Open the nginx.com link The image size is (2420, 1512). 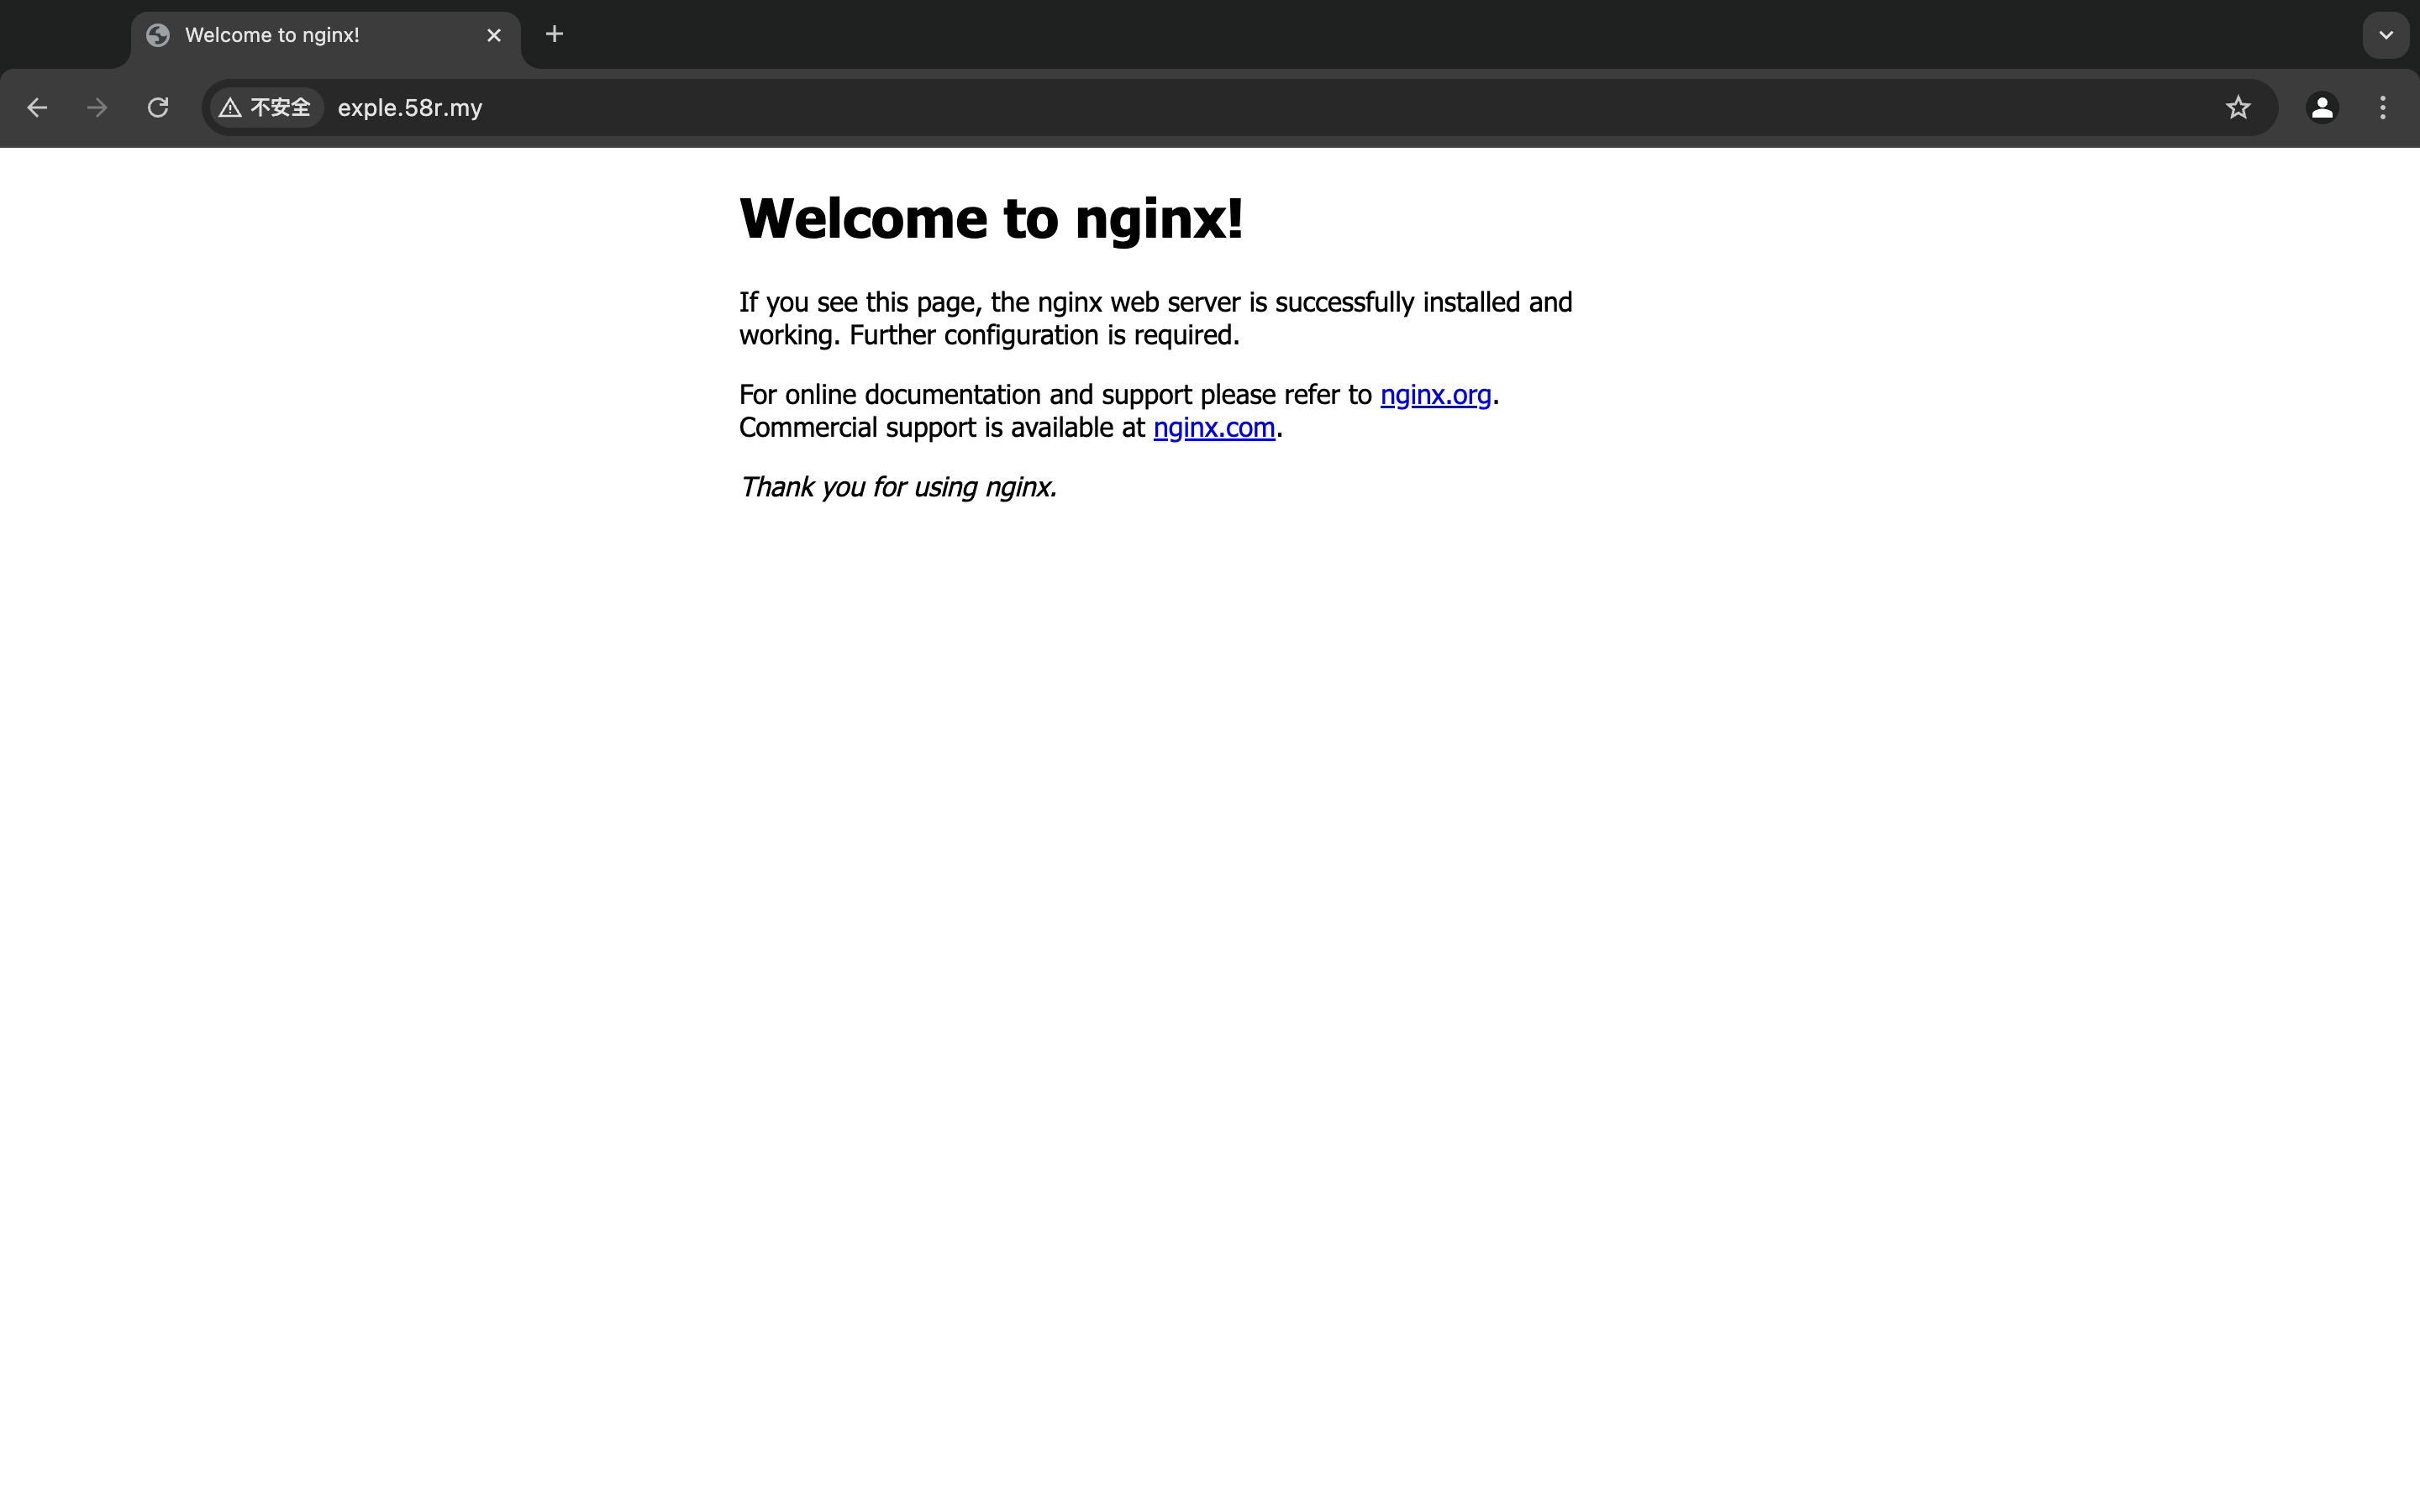coord(1214,428)
